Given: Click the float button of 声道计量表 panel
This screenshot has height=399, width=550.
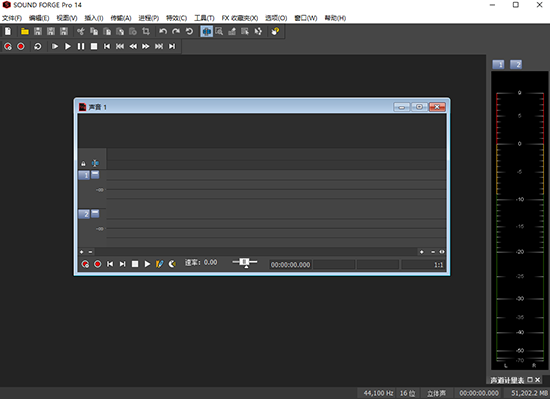Looking at the screenshot, I should pos(530,380).
